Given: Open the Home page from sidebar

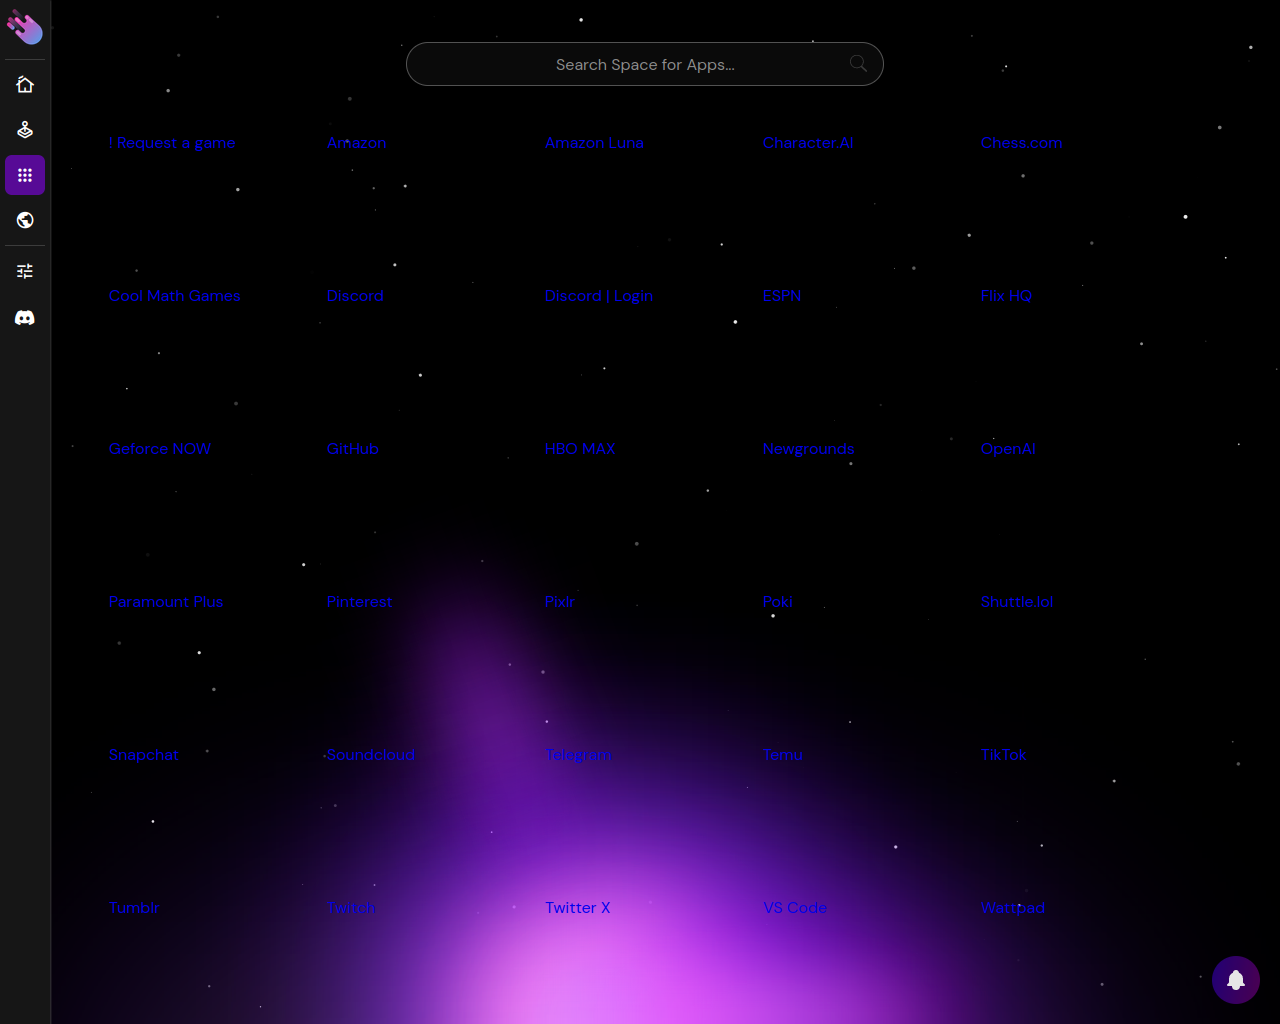Looking at the screenshot, I should click(25, 85).
